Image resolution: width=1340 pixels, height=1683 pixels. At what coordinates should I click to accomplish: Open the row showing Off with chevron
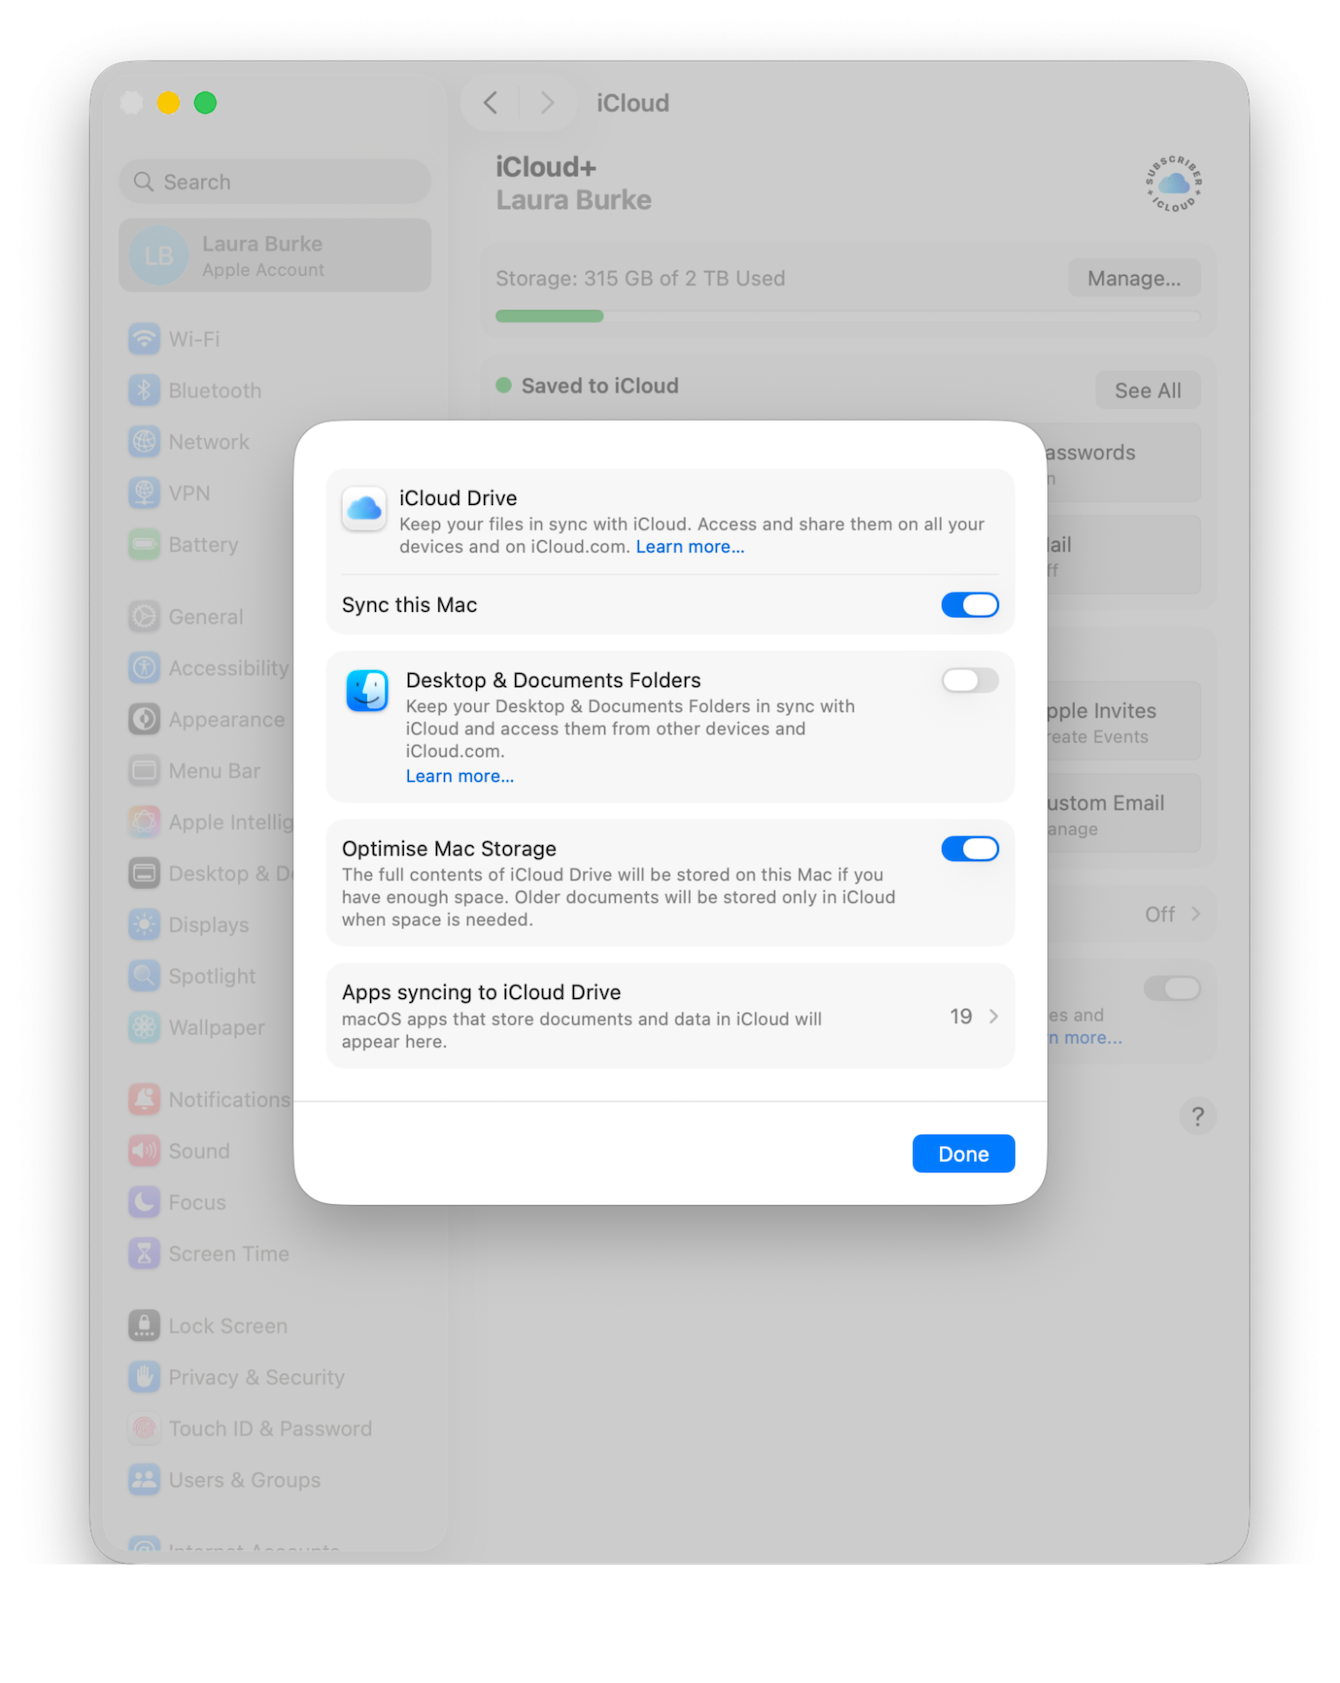click(x=1171, y=914)
